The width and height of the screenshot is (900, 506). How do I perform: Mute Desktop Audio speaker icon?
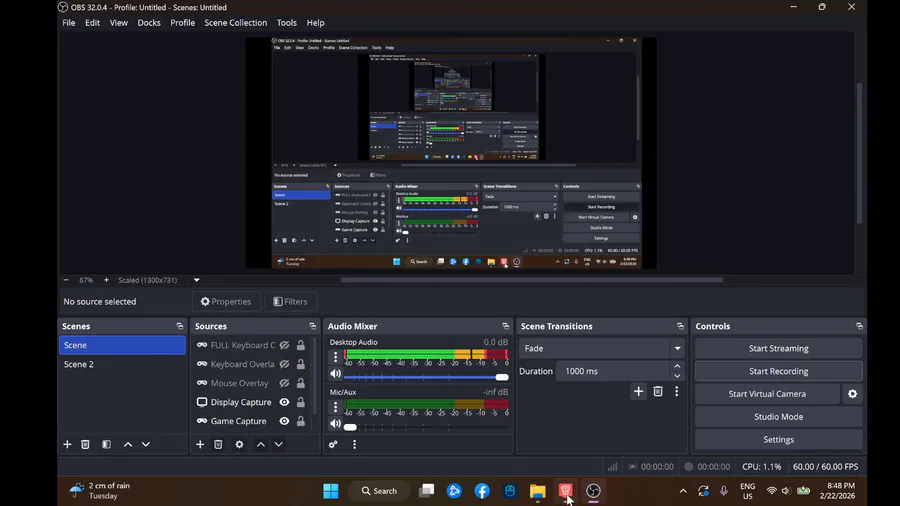coord(335,374)
